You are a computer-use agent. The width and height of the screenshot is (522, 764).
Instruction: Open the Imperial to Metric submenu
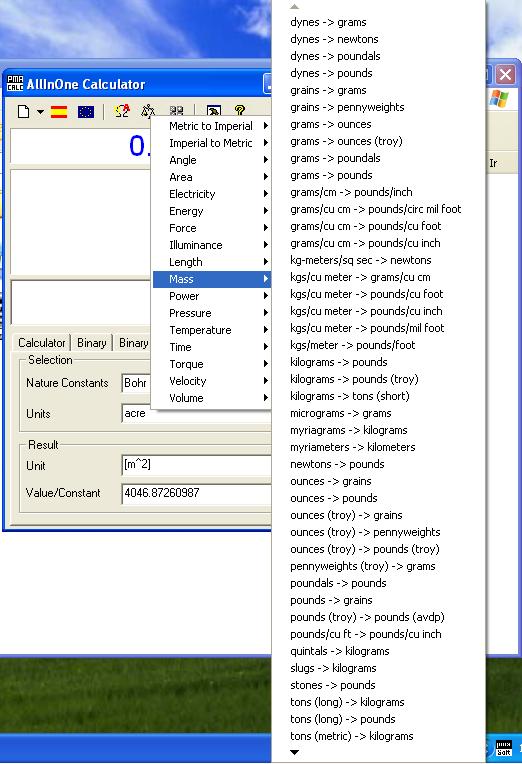click(x=212, y=143)
